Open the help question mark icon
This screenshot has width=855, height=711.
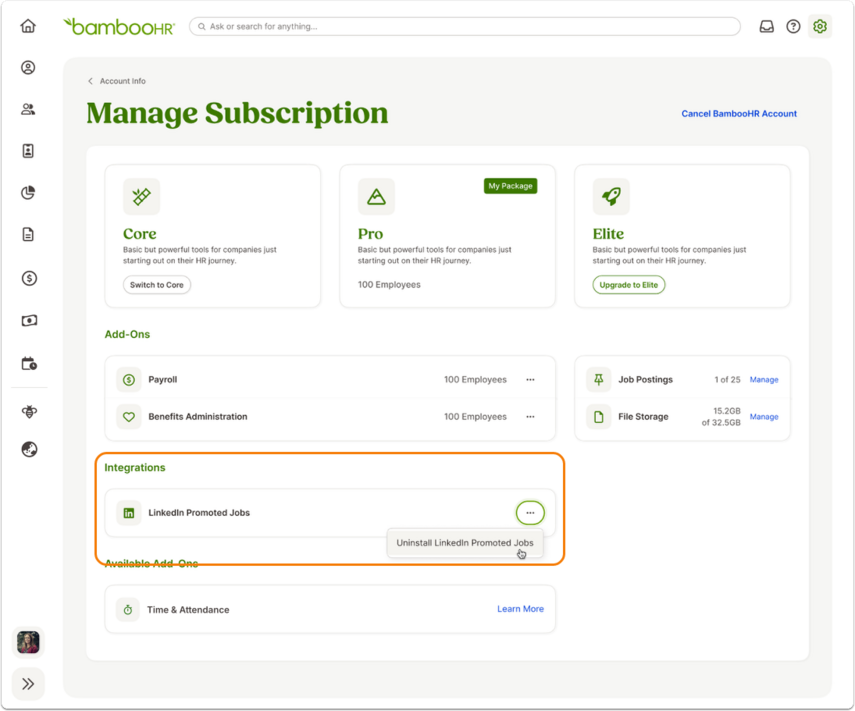pyautogui.click(x=793, y=26)
